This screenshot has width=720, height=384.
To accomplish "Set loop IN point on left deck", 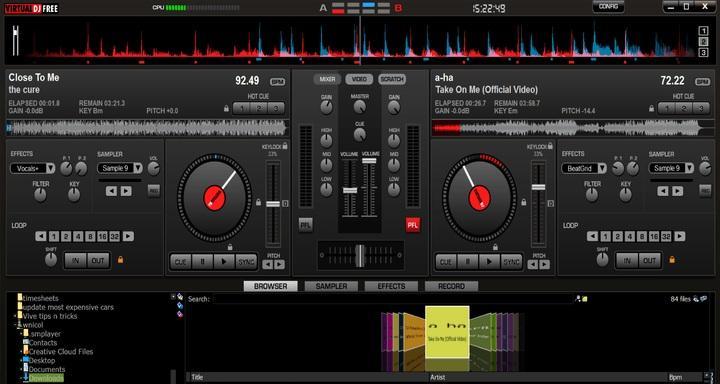I will pyautogui.click(x=75, y=261).
